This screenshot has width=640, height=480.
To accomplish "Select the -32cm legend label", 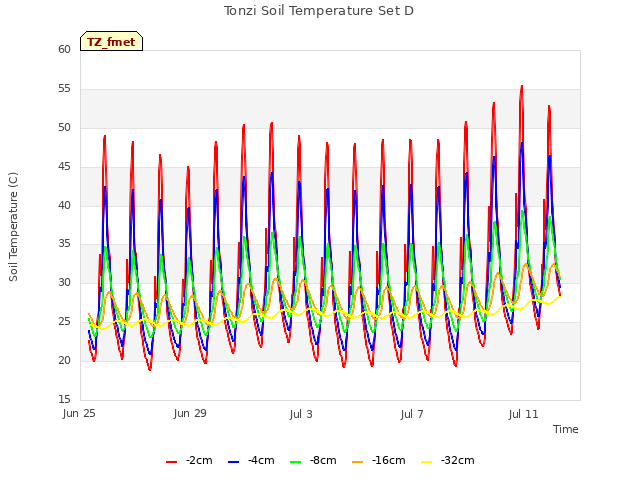I will 458,460.
